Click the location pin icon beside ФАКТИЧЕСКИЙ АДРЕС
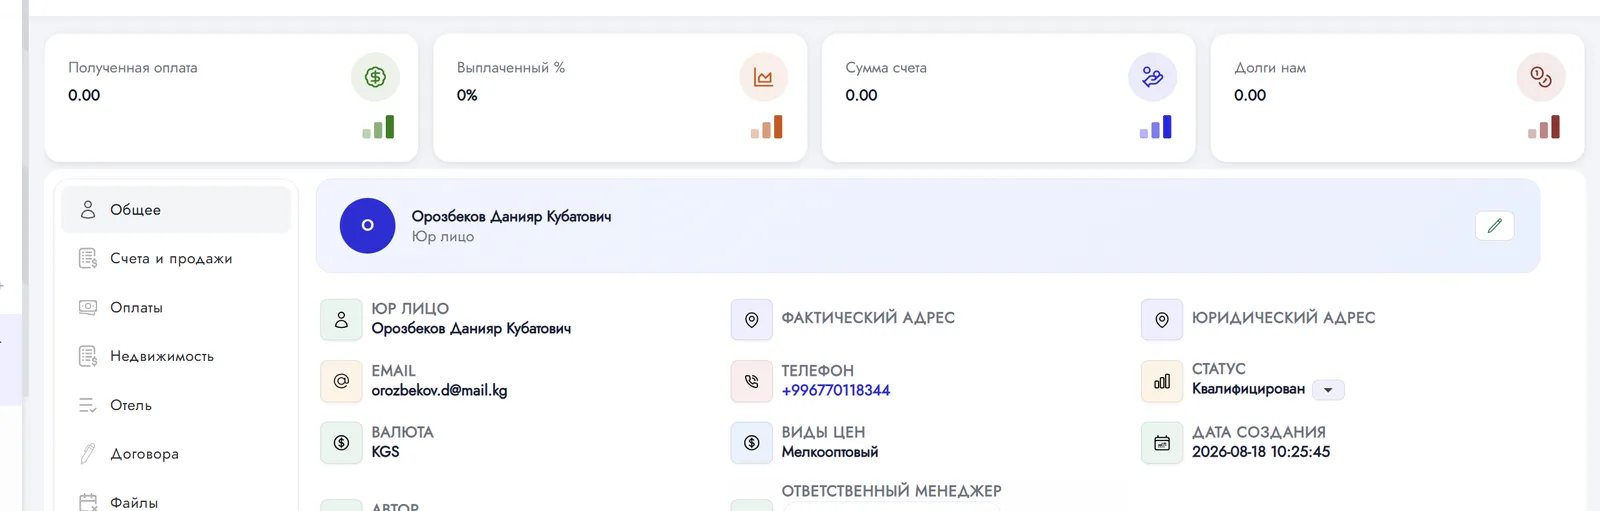1600x511 pixels. (752, 320)
